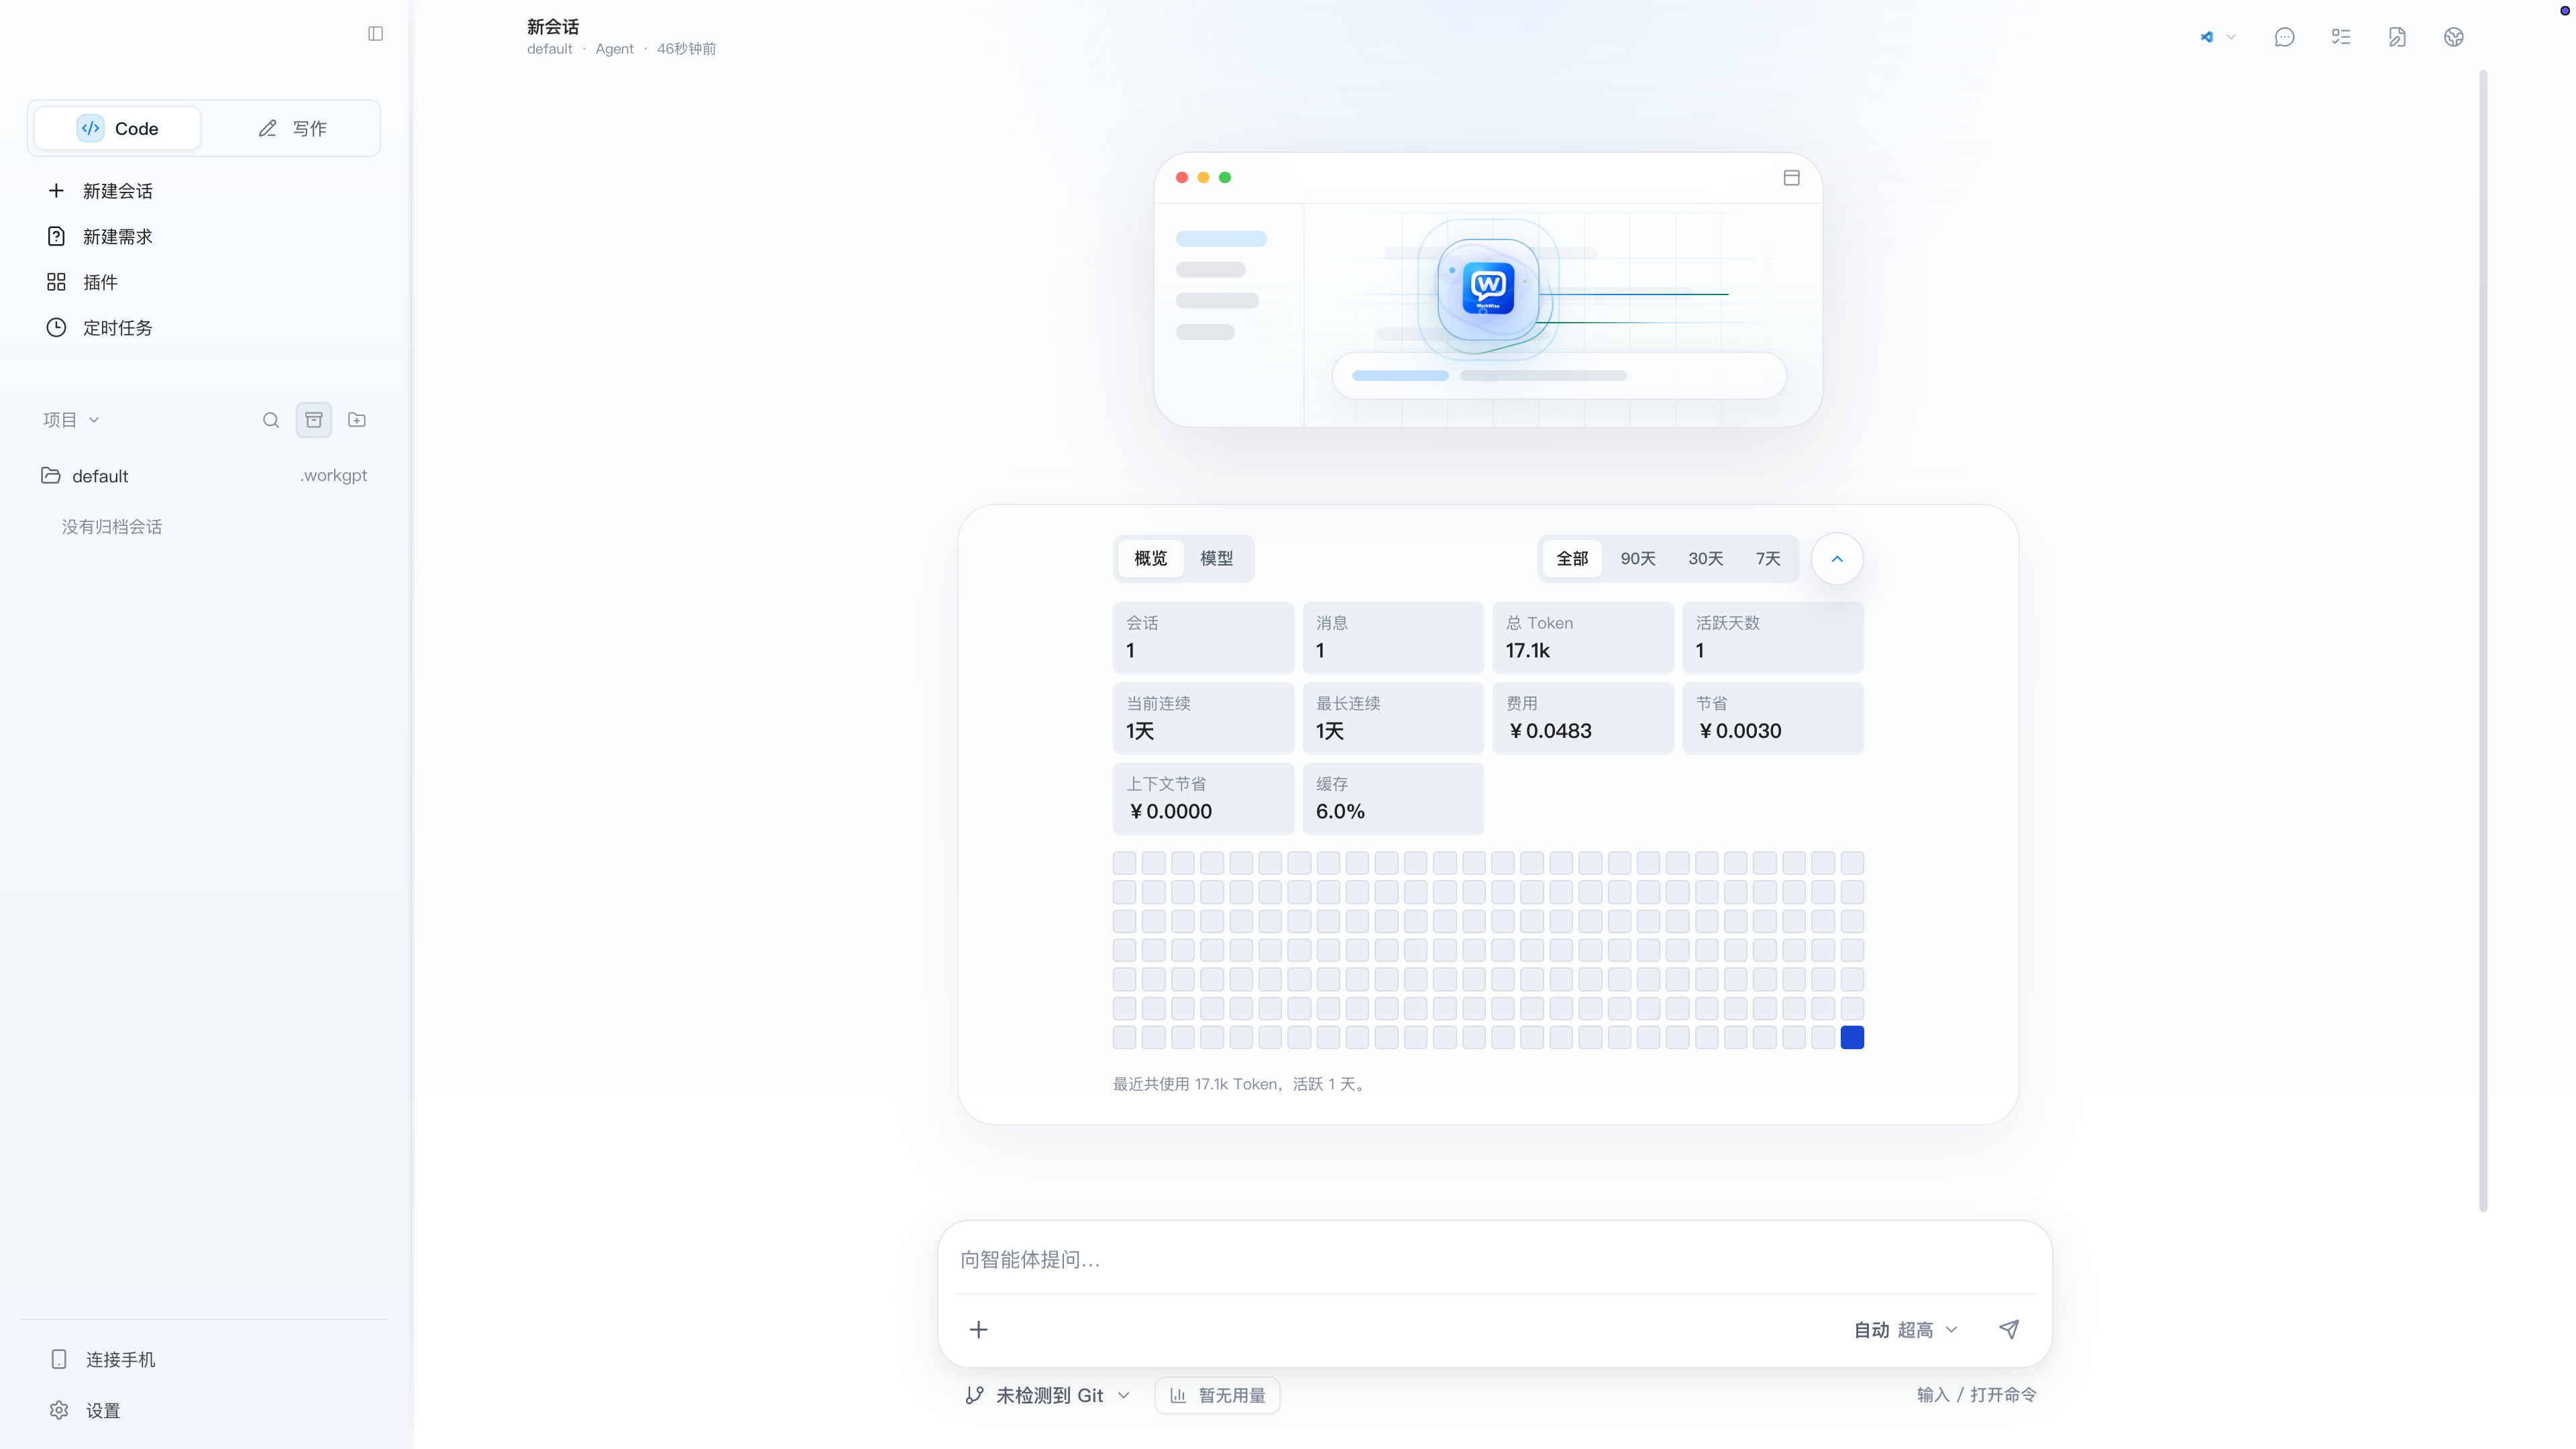Switch to Code mode
This screenshot has width=2576, height=1449.
tap(117, 128)
